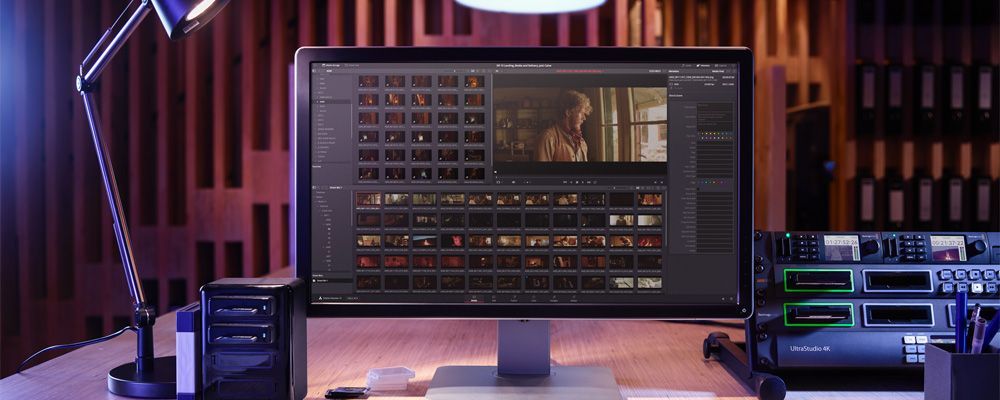This screenshot has width=1000, height=400.
Task: Click the source viewer preview image
Action: coord(580,124)
